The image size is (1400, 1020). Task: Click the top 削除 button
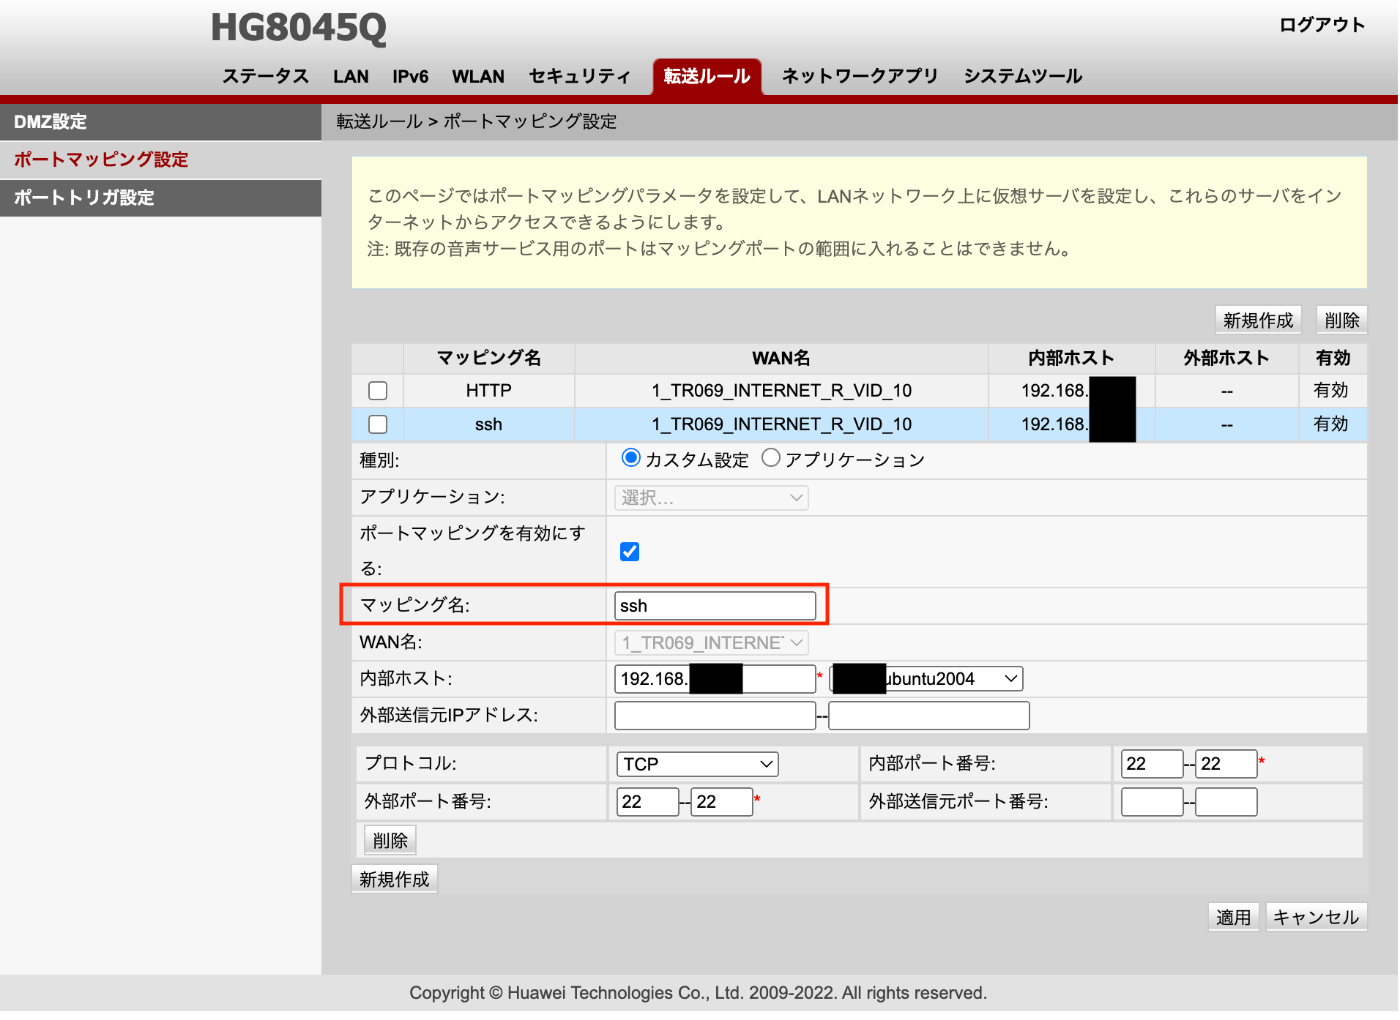tap(1342, 320)
